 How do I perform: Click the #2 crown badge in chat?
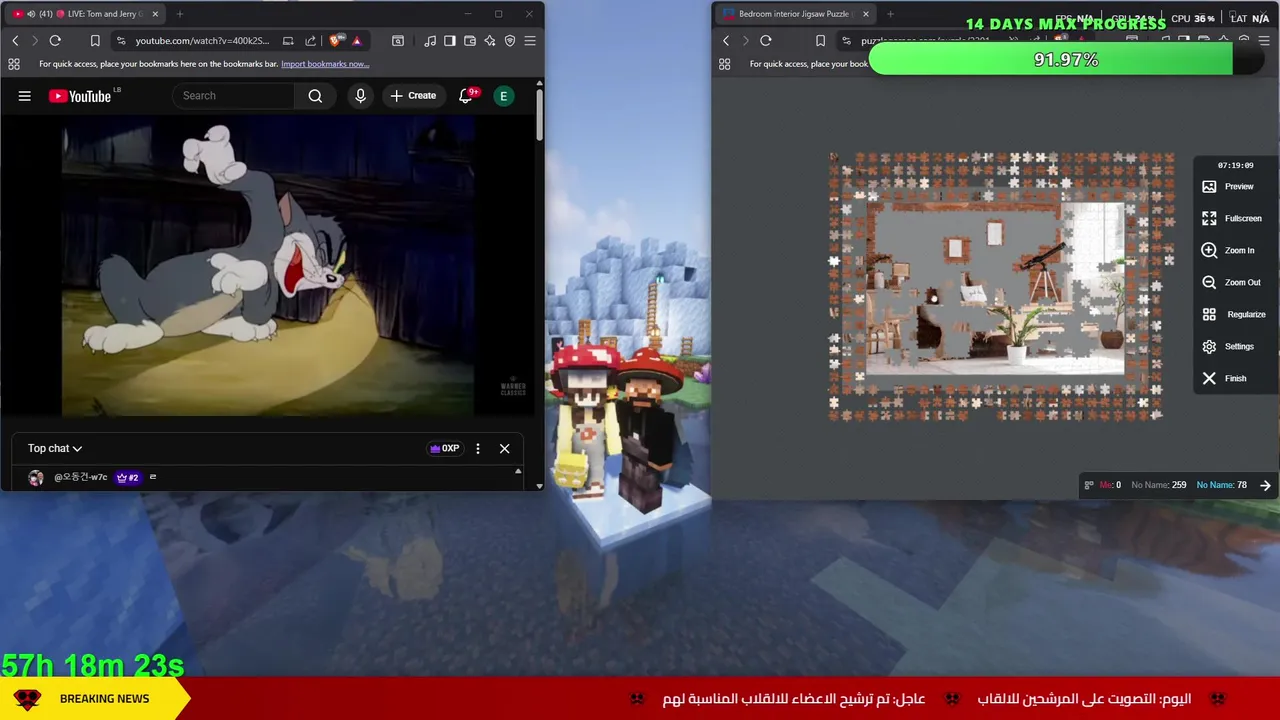pyautogui.click(x=127, y=478)
